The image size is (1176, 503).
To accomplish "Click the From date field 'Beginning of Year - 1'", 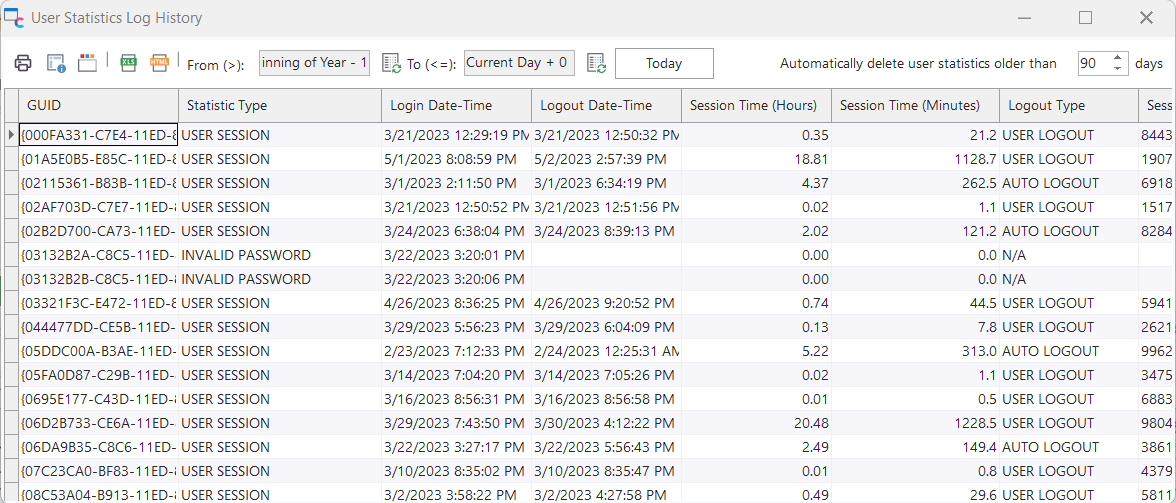I will [x=315, y=63].
